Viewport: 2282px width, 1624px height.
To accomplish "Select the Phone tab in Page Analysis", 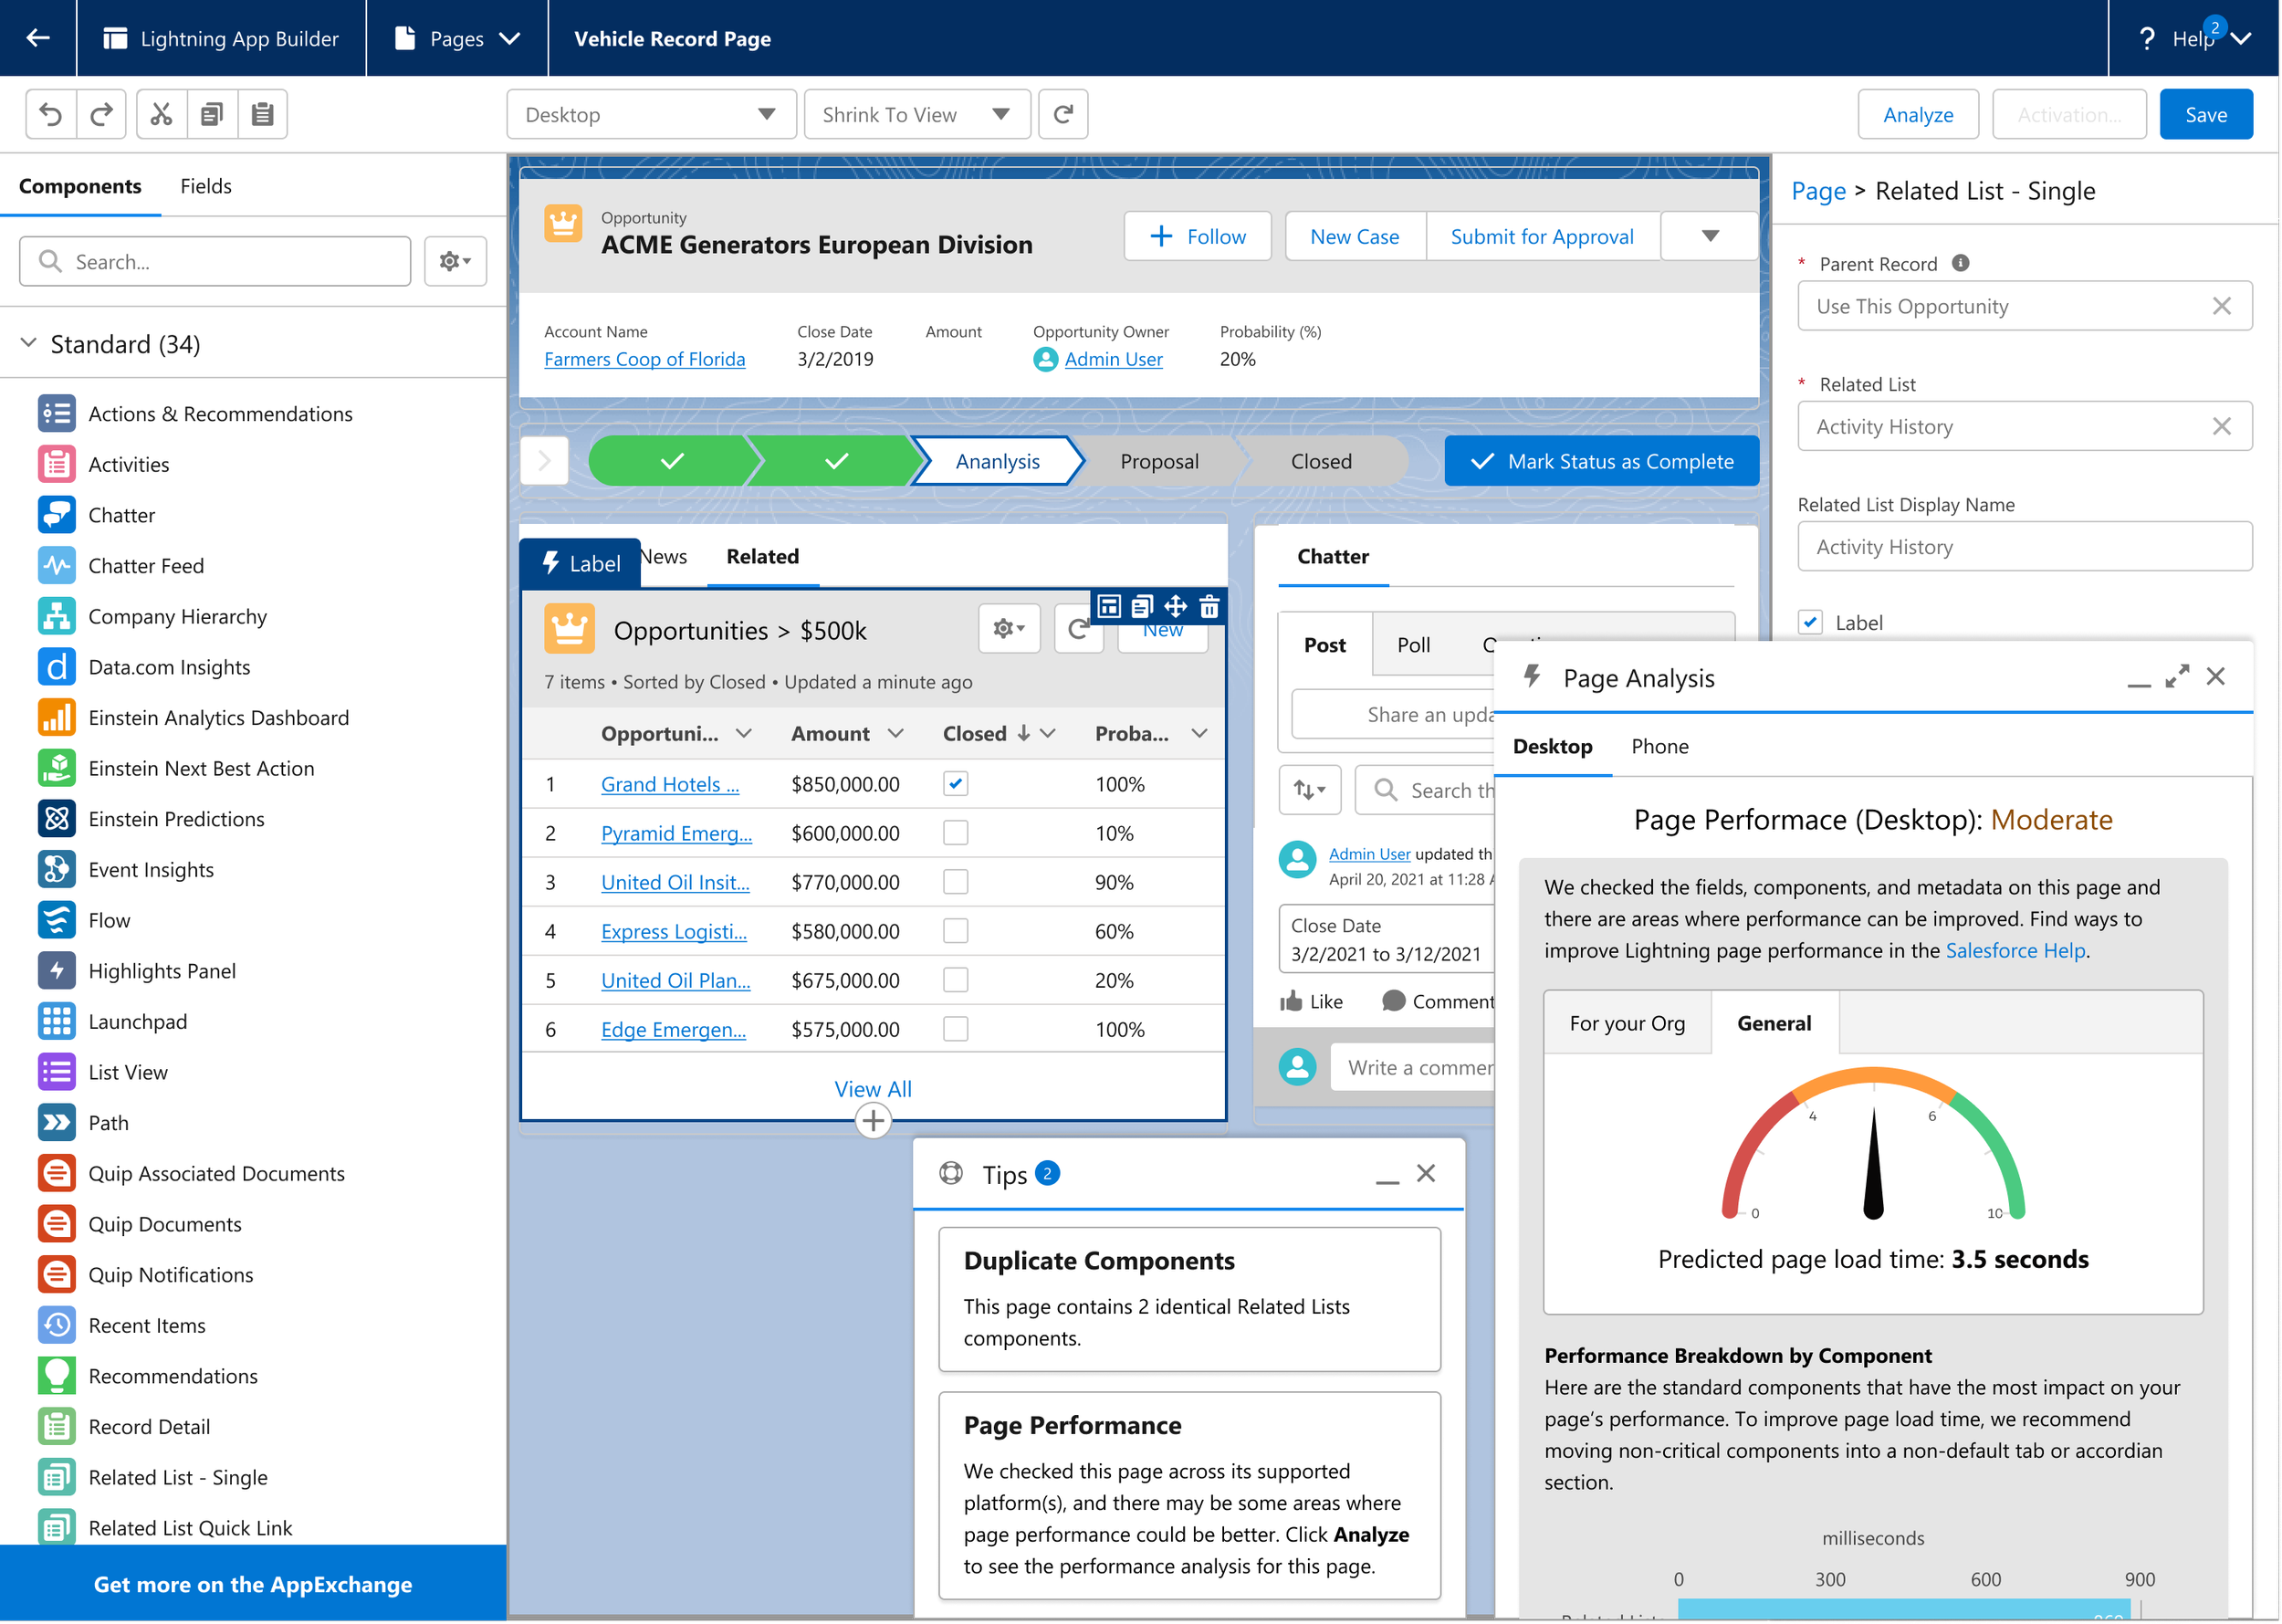I will click(1659, 746).
